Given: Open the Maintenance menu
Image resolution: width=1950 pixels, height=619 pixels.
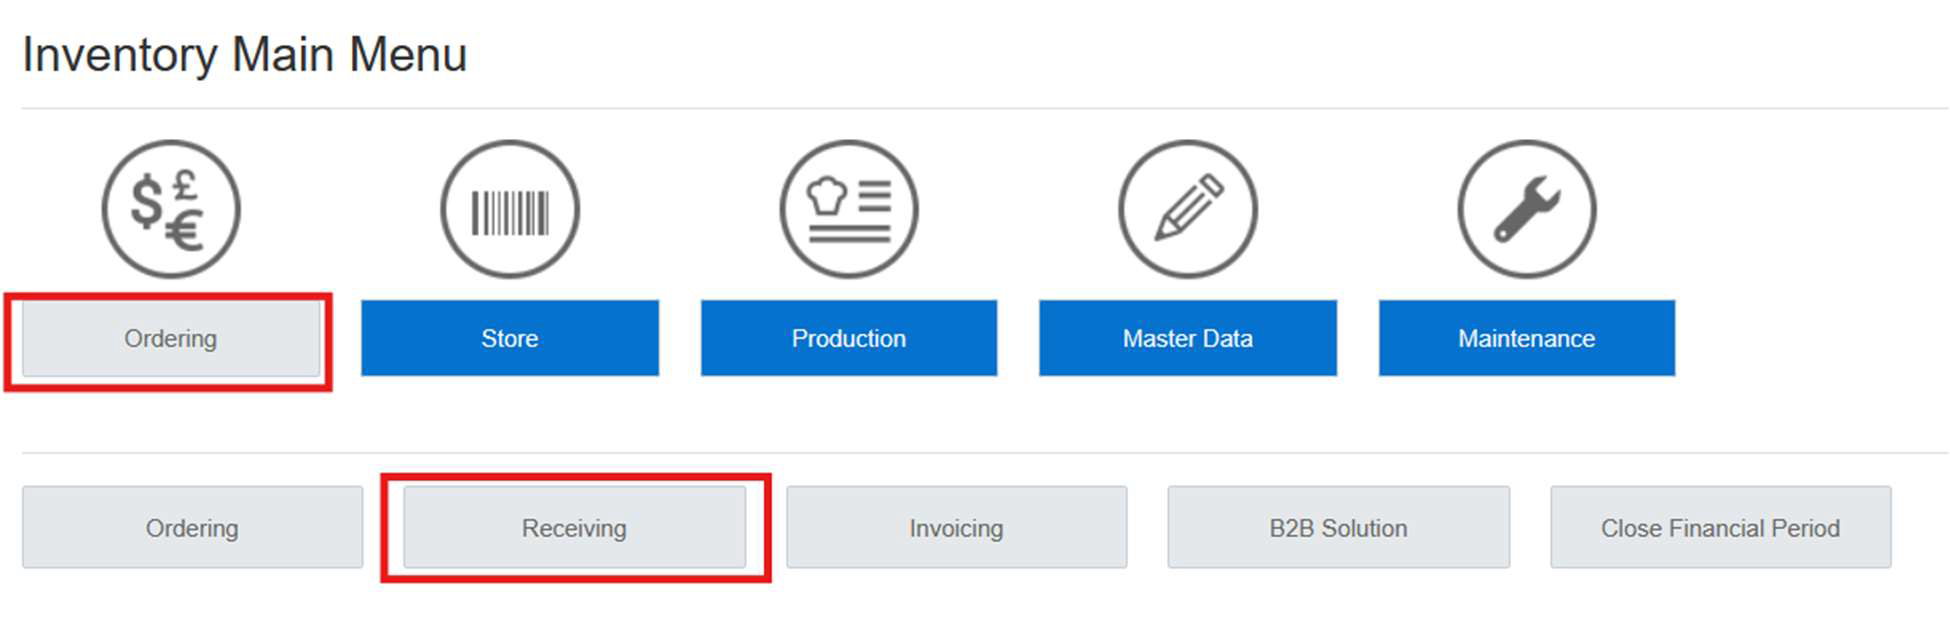Looking at the screenshot, I should point(1527,339).
